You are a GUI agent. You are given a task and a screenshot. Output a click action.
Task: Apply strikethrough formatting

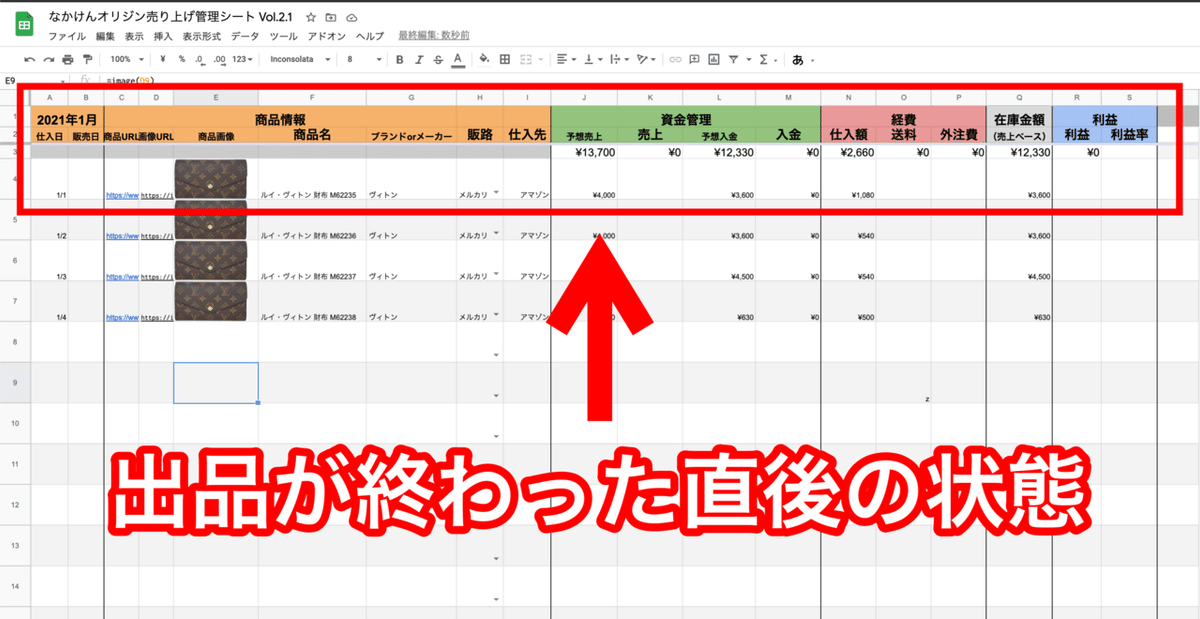(438, 60)
